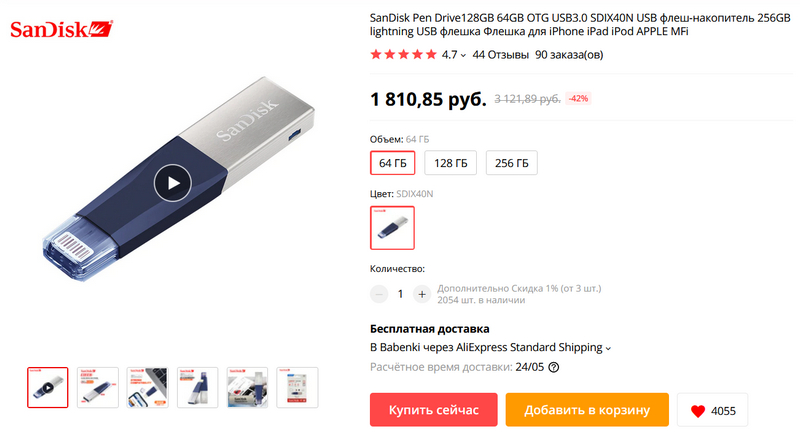This screenshot has height=439, width=800.
Task: Select the 256 ГБ capacity option
Action: [511, 163]
